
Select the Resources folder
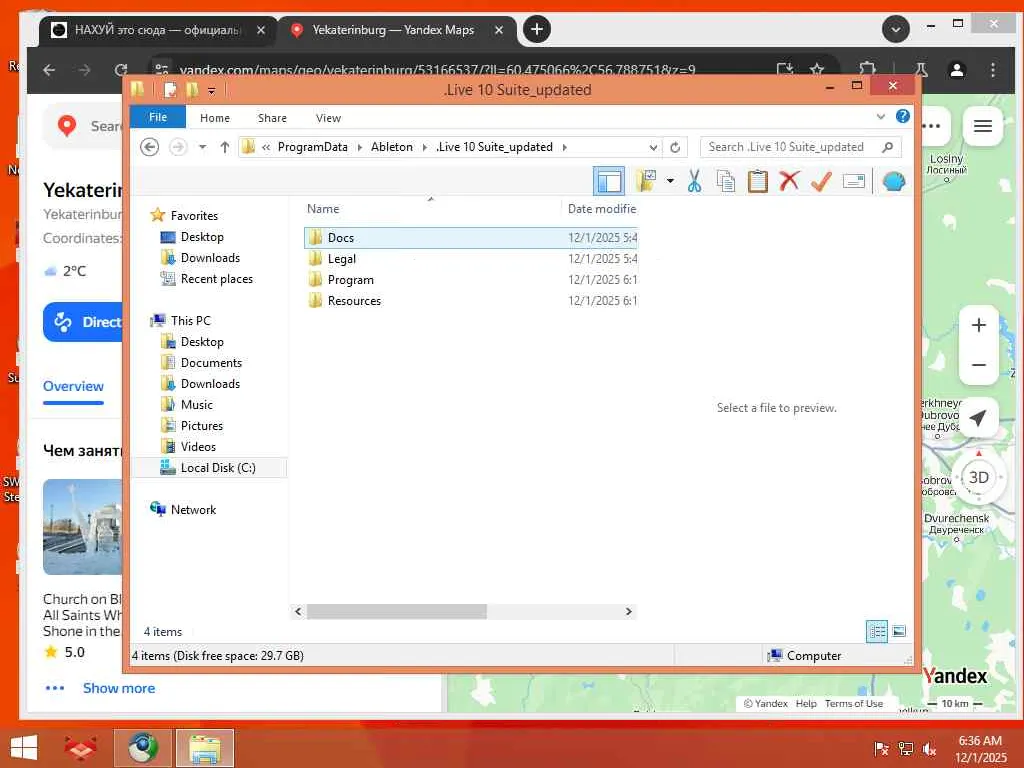pos(470,300)
